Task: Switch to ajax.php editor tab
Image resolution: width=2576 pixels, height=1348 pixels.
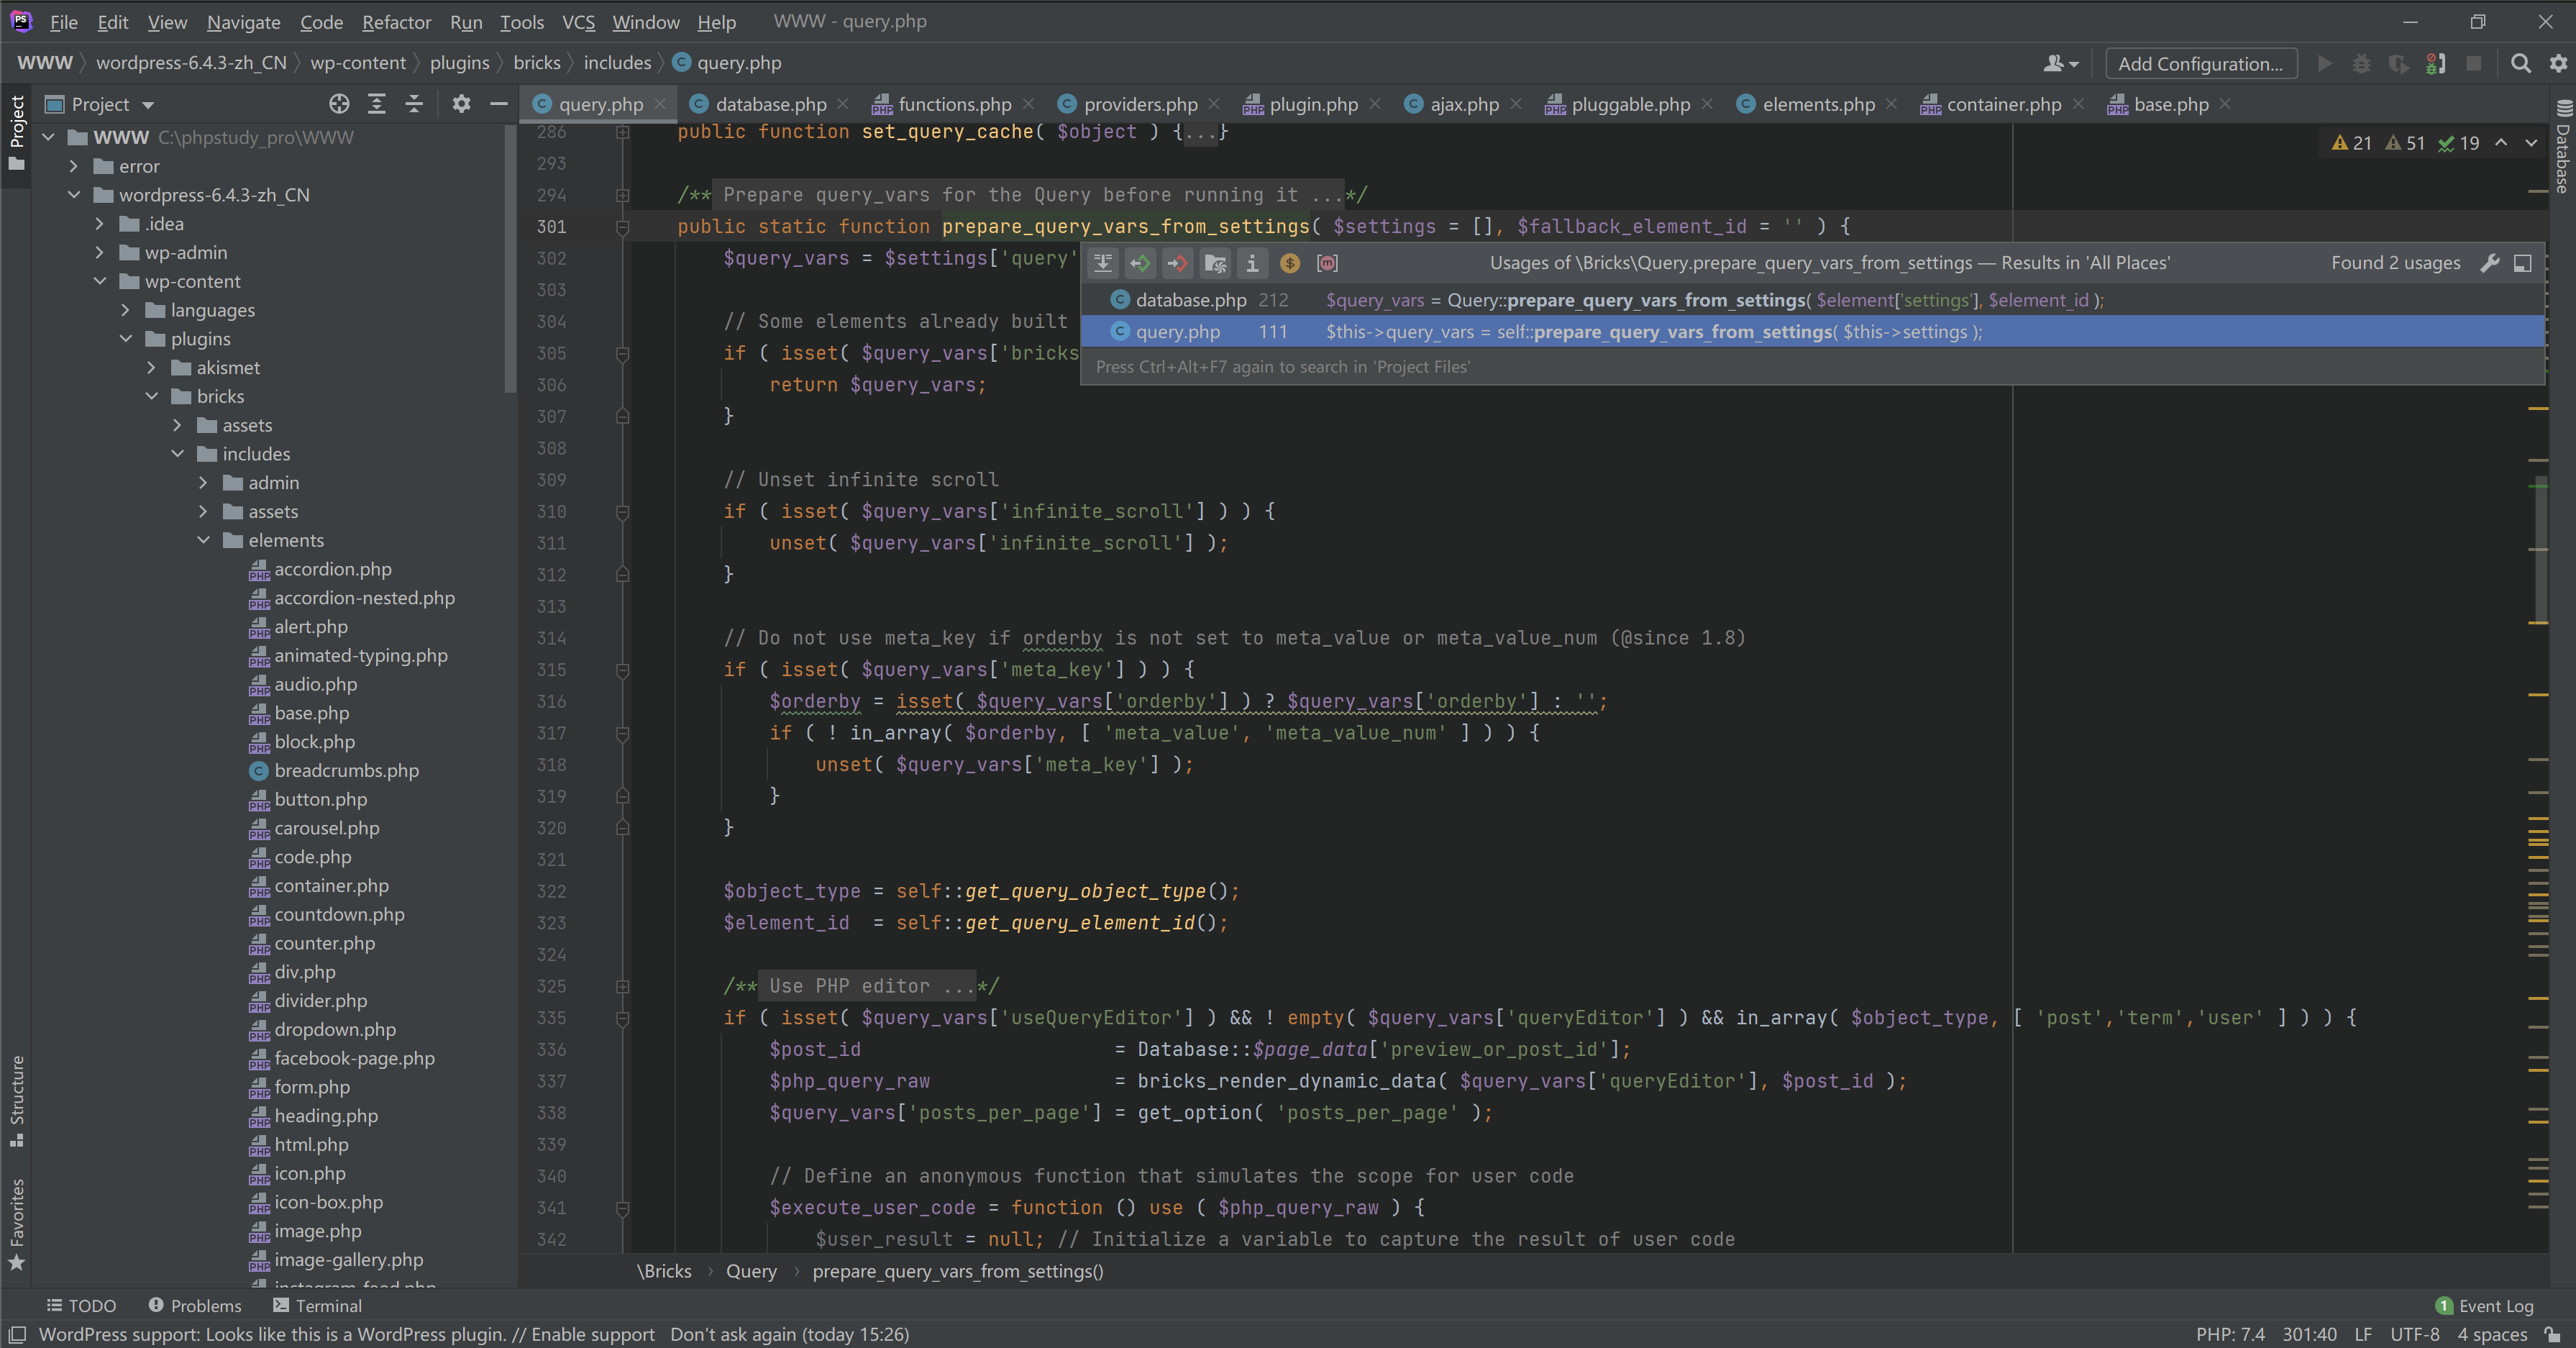Action: [1464, 104]
